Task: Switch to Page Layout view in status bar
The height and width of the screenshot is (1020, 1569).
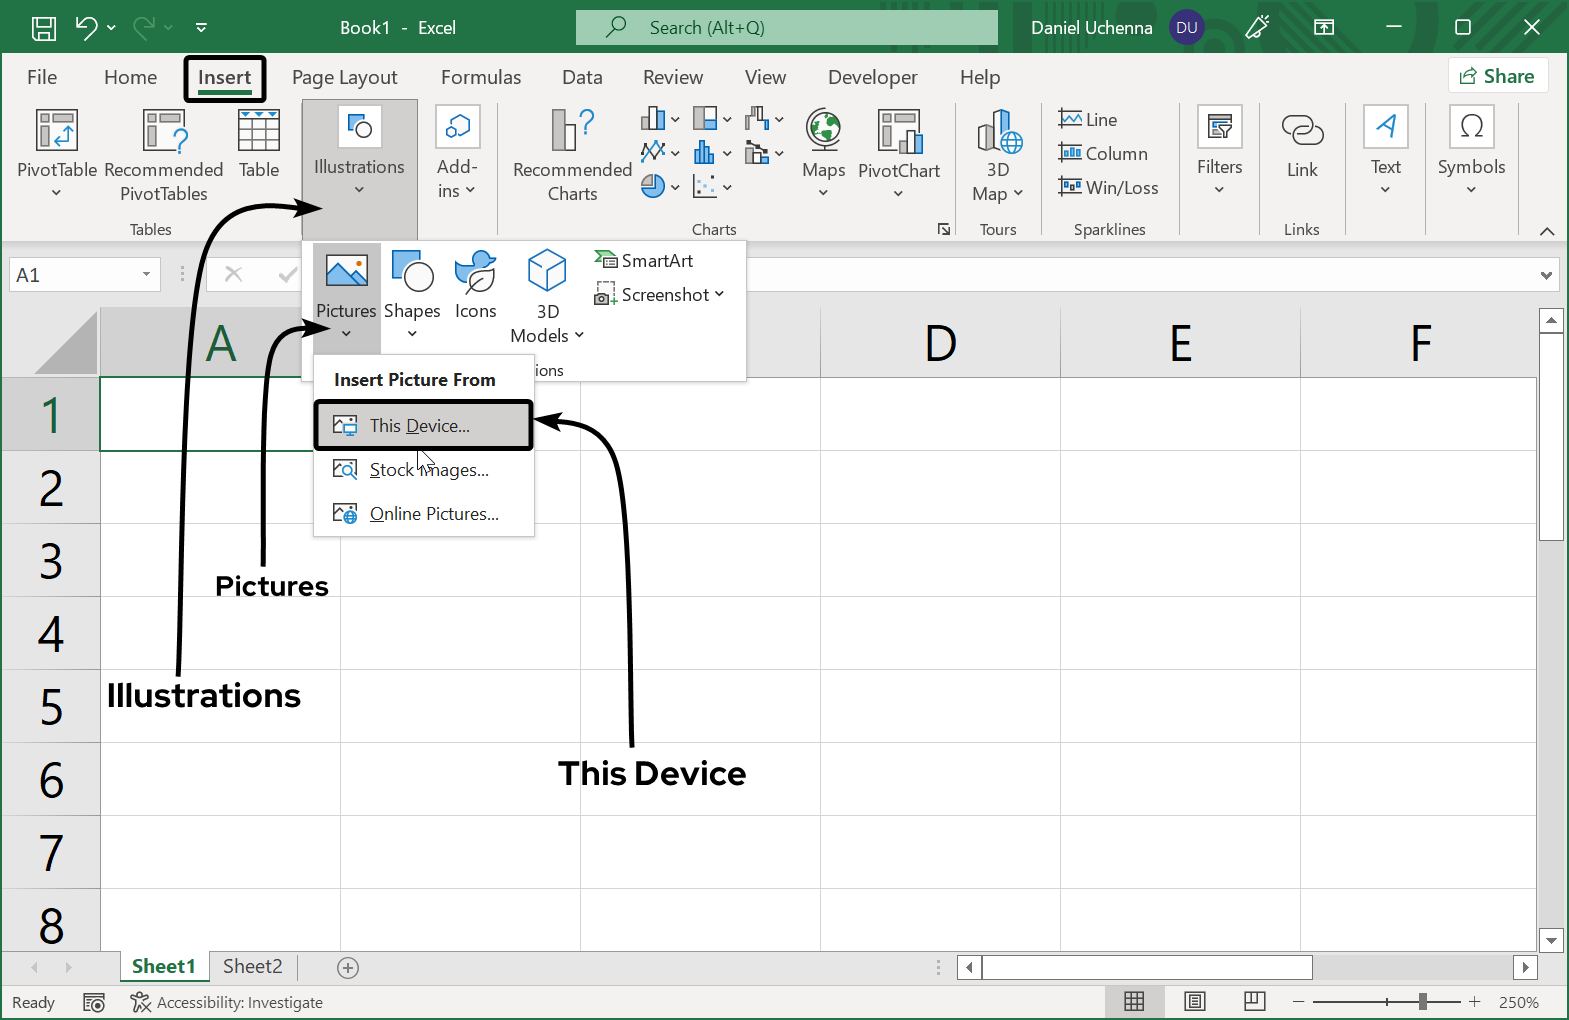Action: click(1194, 1002)
